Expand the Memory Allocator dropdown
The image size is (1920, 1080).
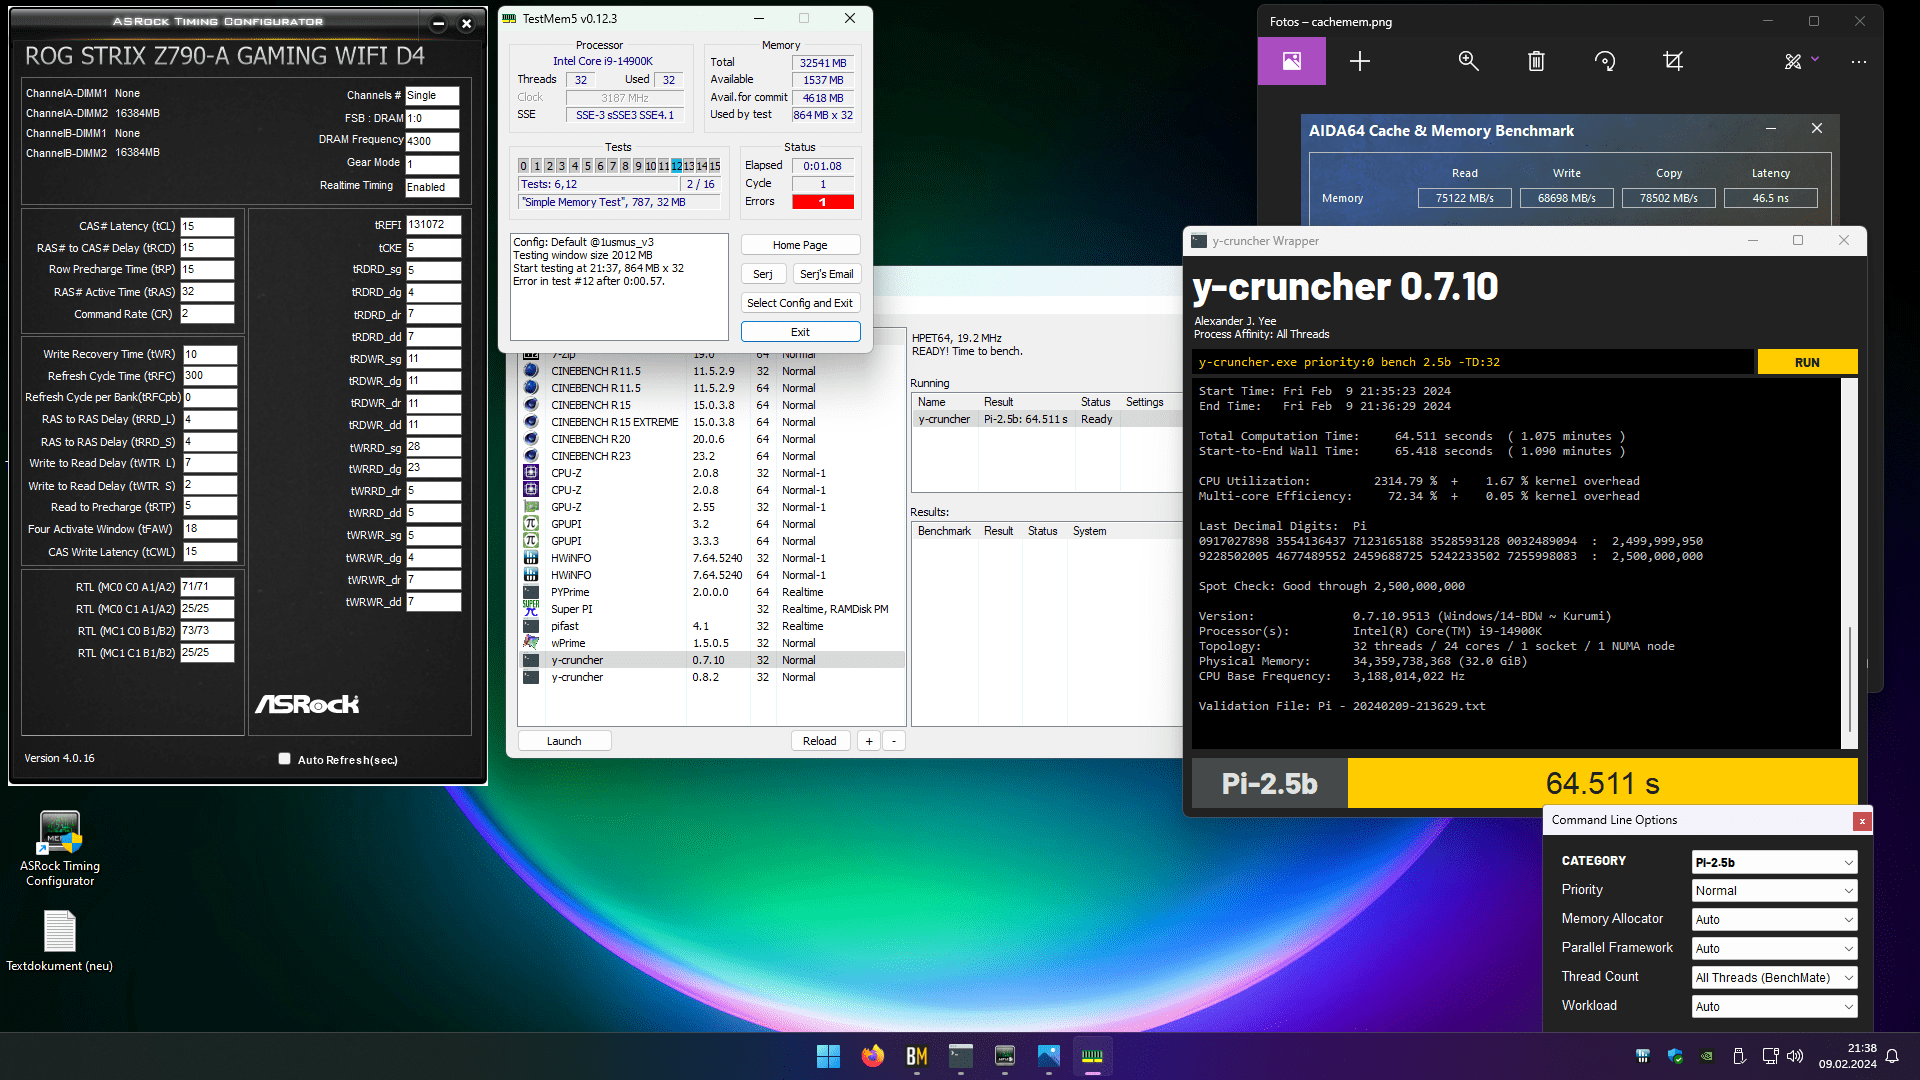tap(1774, 920)
